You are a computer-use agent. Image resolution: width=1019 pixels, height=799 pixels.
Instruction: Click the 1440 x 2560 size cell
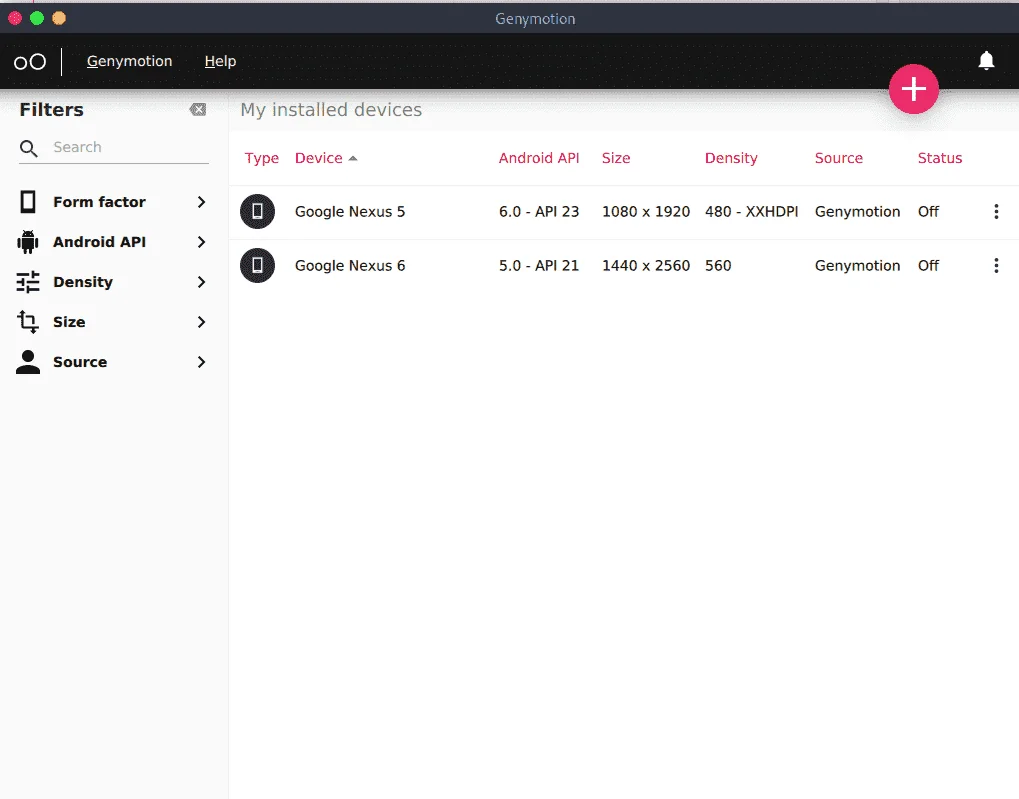646,266
